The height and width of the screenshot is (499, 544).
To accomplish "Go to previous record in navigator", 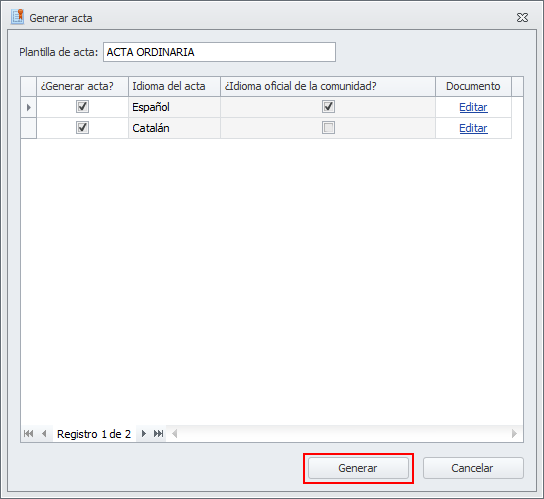I will (x=44, y=433).
